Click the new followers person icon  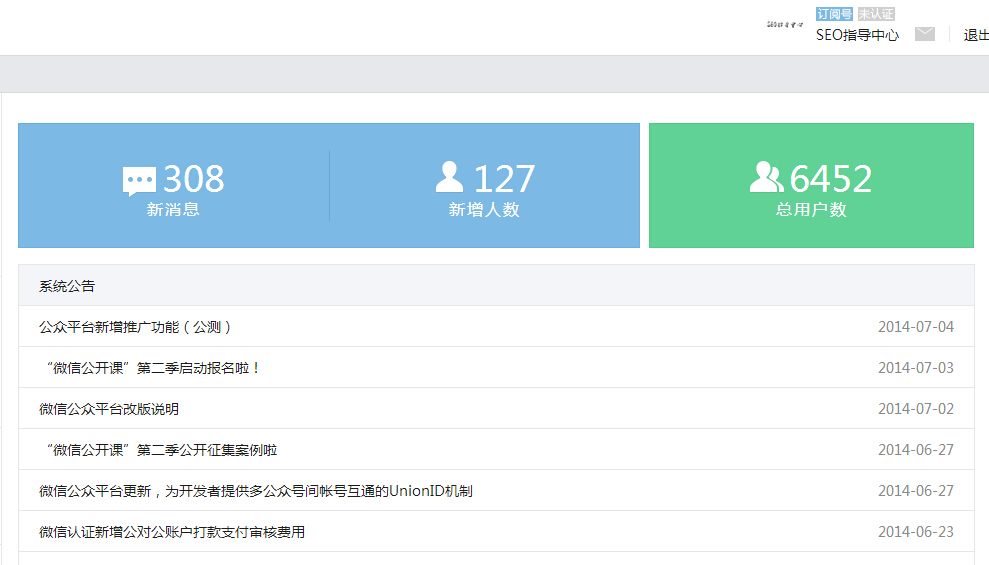(450, 177)
